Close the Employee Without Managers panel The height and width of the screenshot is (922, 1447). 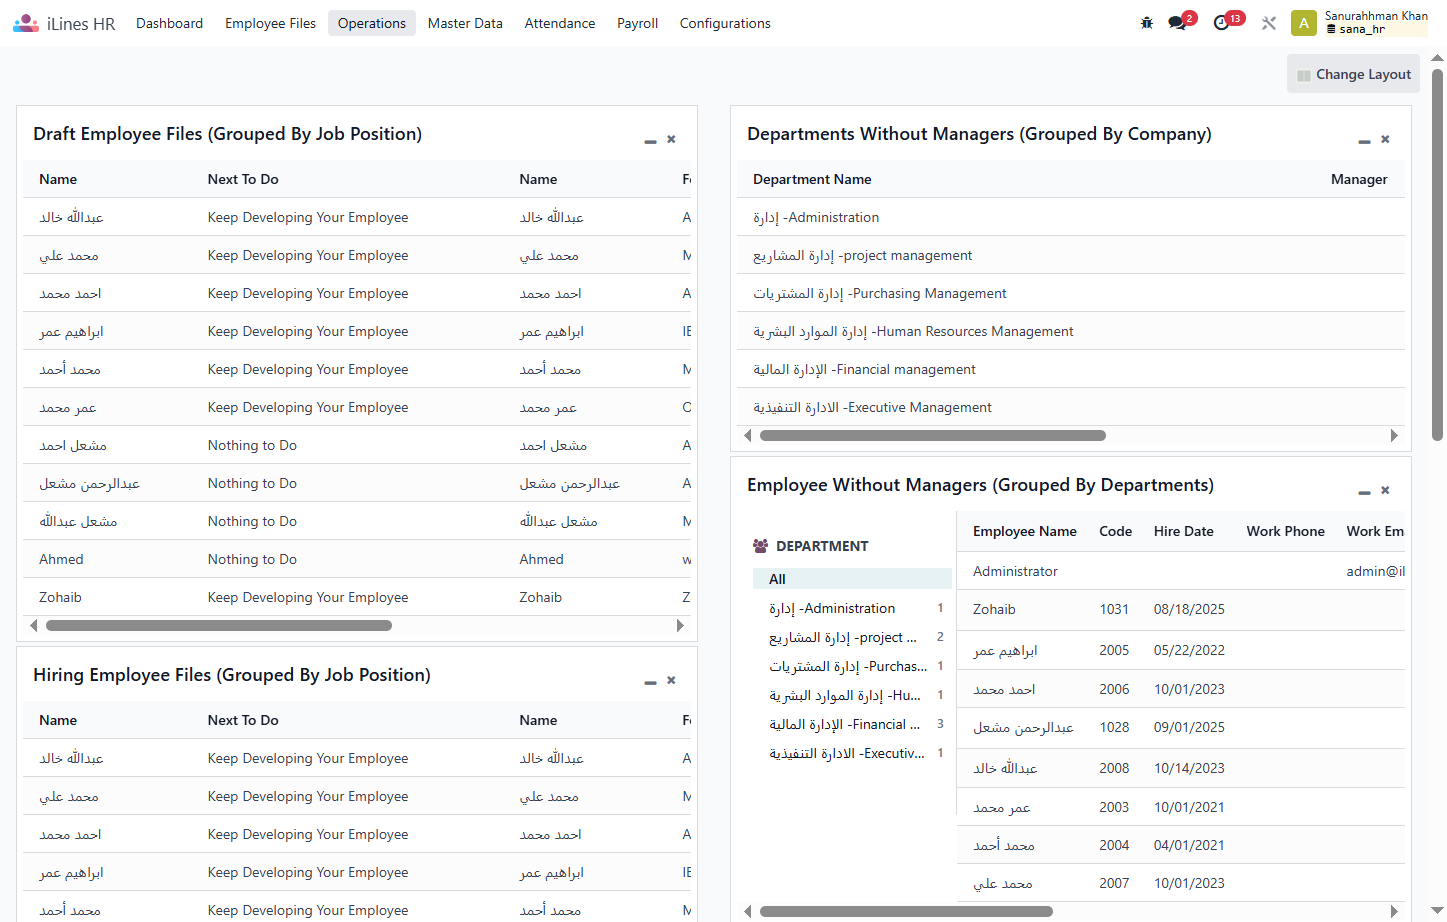[x=1385, y=490]
